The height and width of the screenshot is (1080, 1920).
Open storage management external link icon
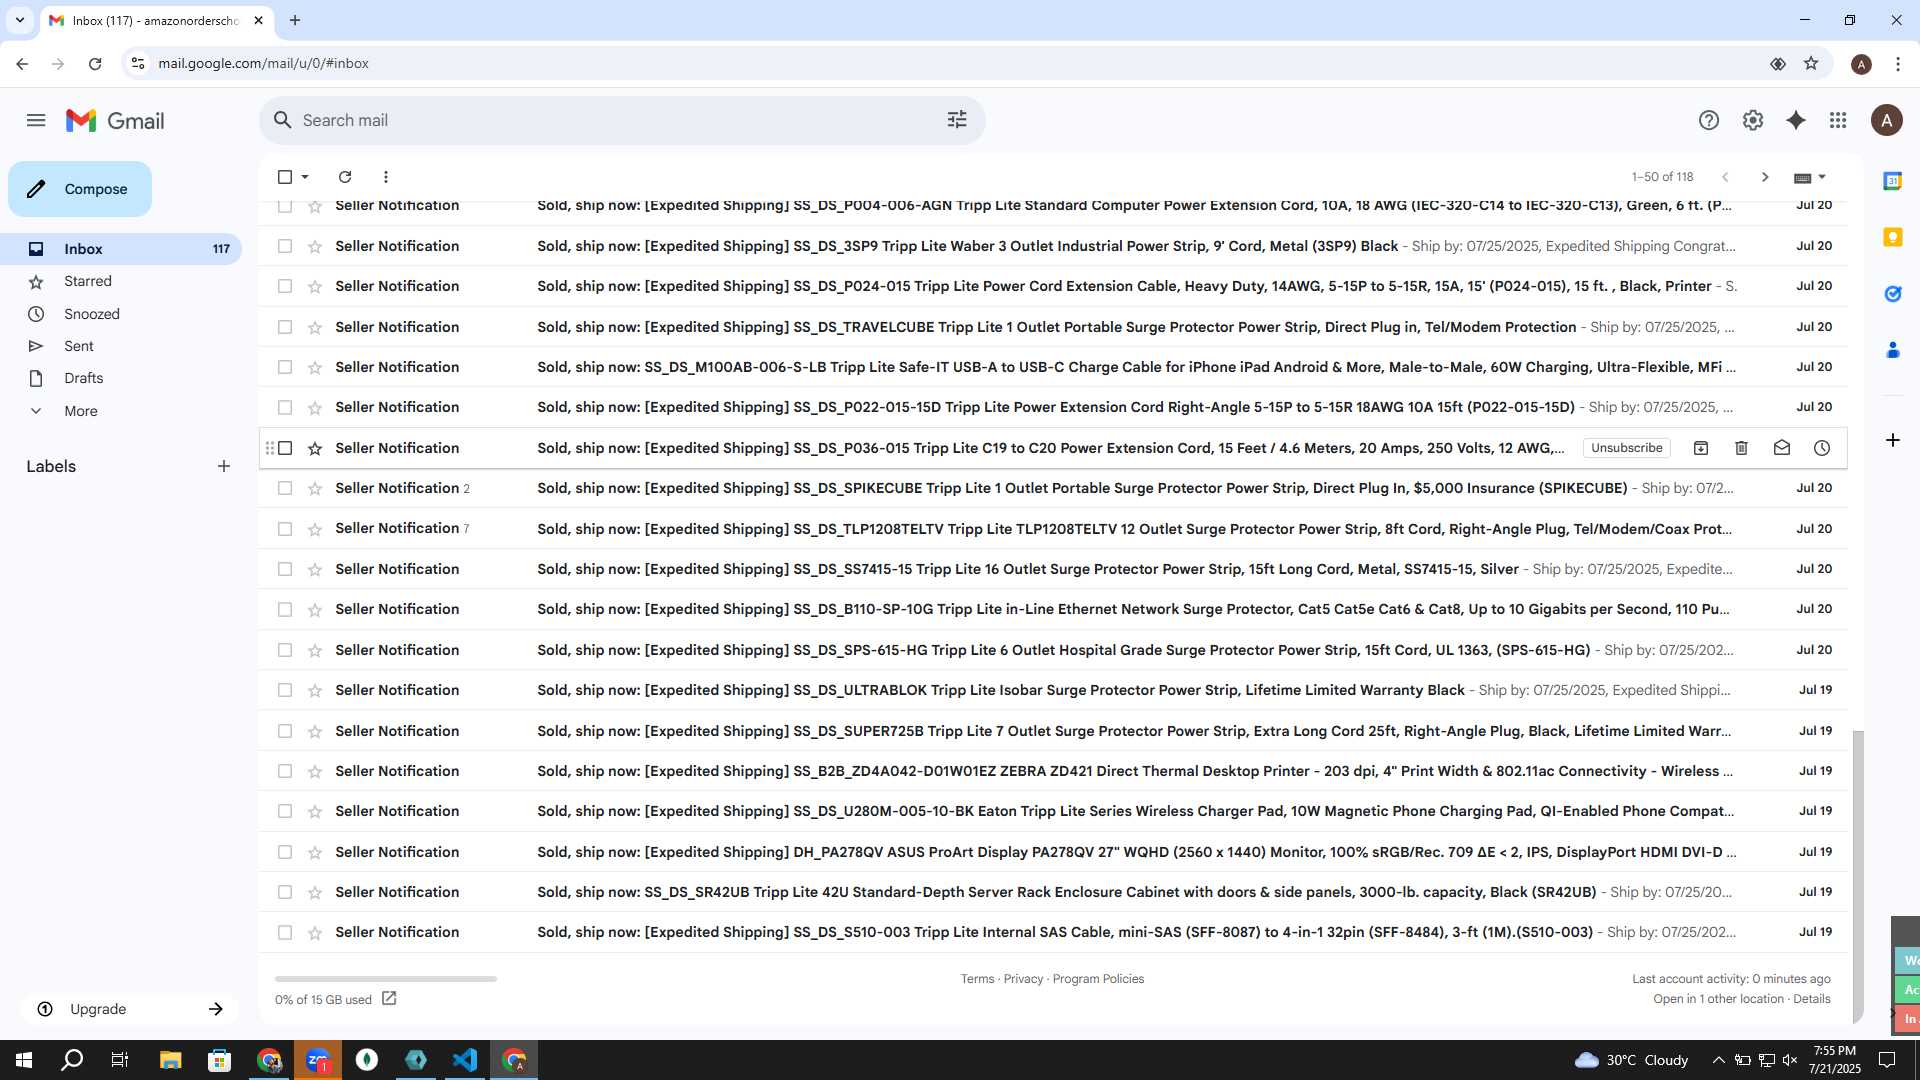tap(389, 999)
